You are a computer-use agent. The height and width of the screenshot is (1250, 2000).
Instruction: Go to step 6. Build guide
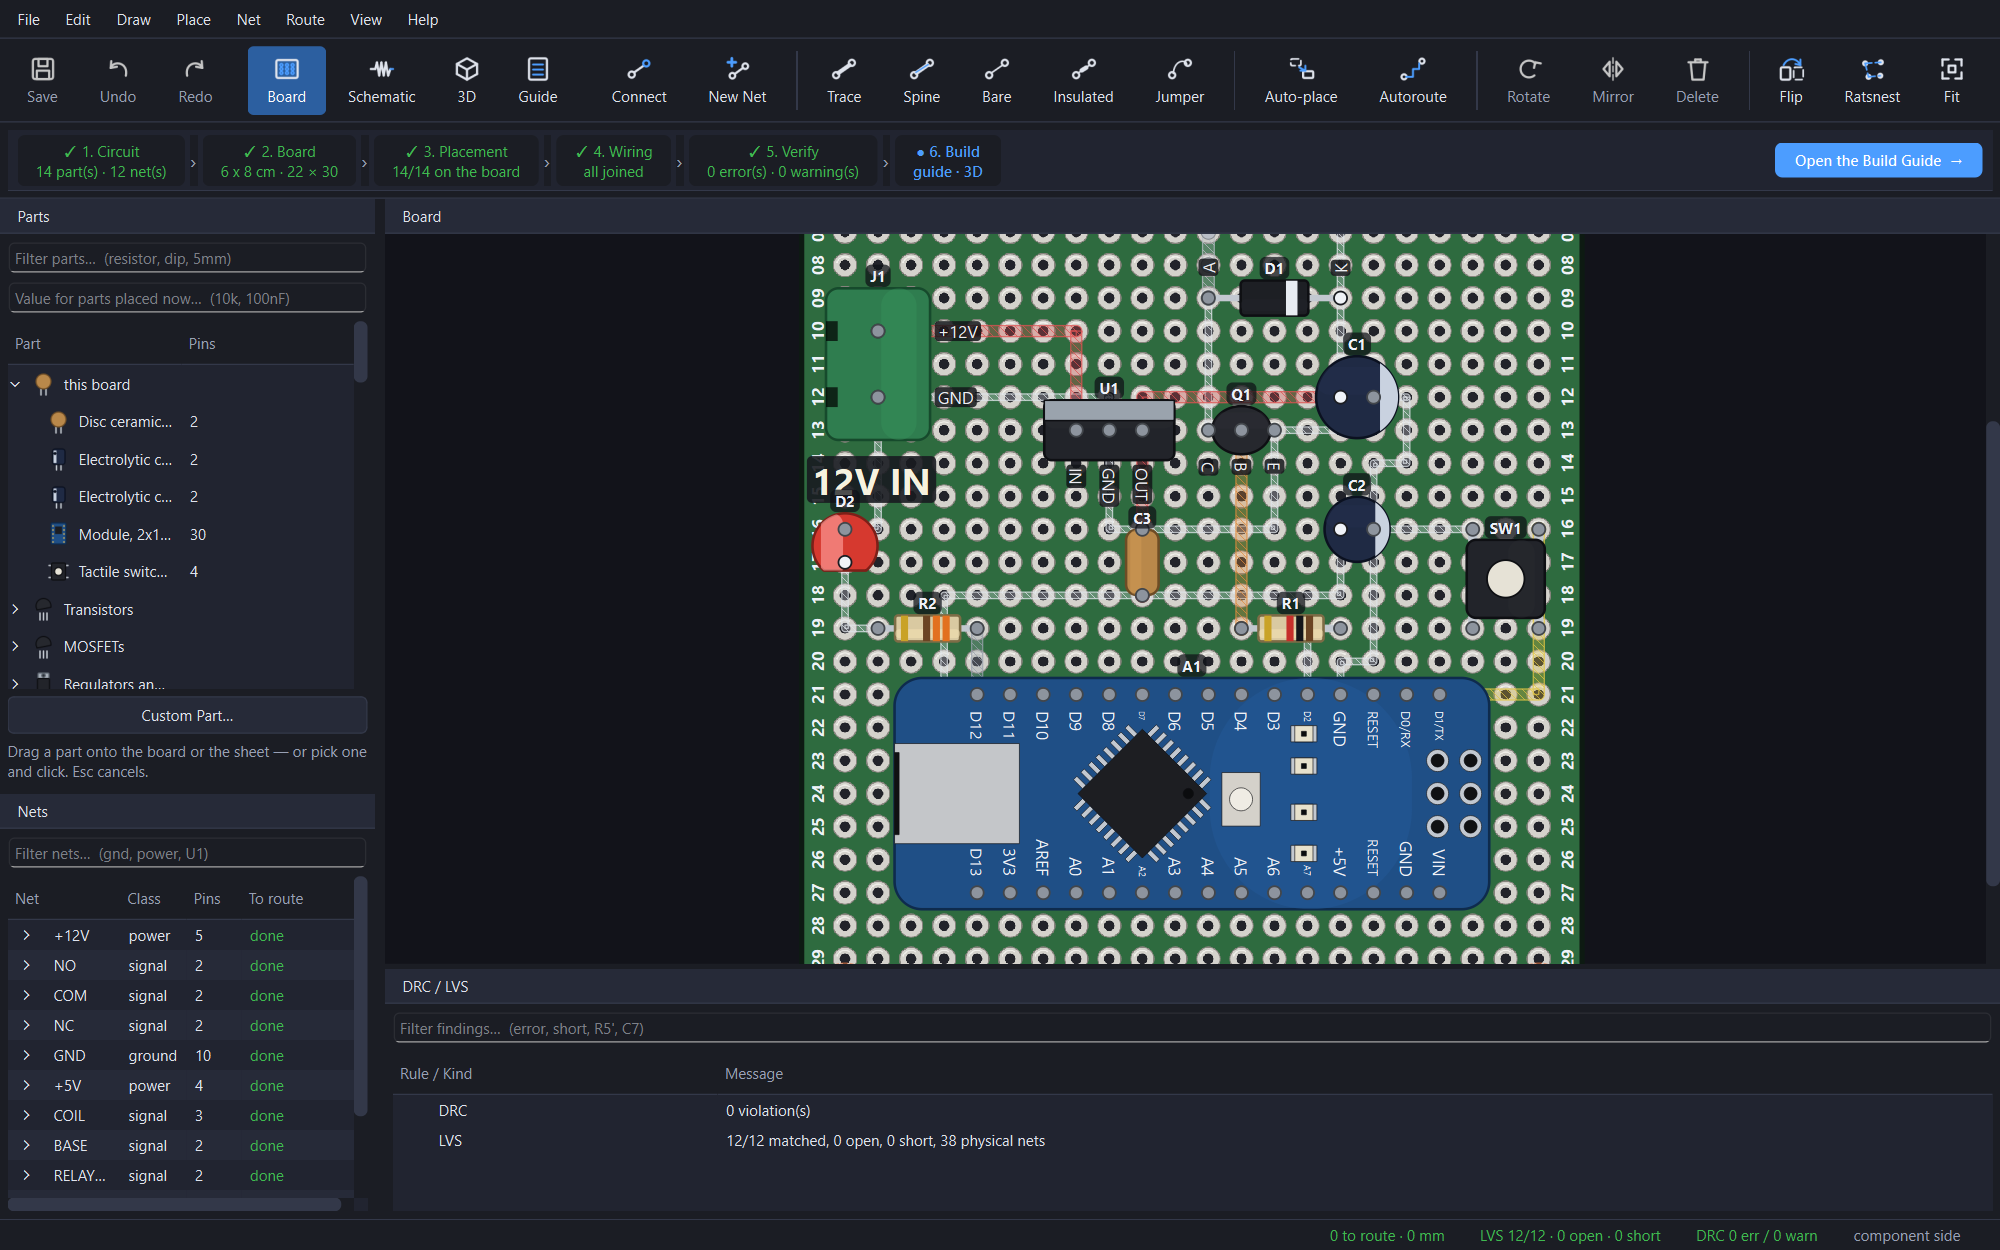[x=947, y=161]
